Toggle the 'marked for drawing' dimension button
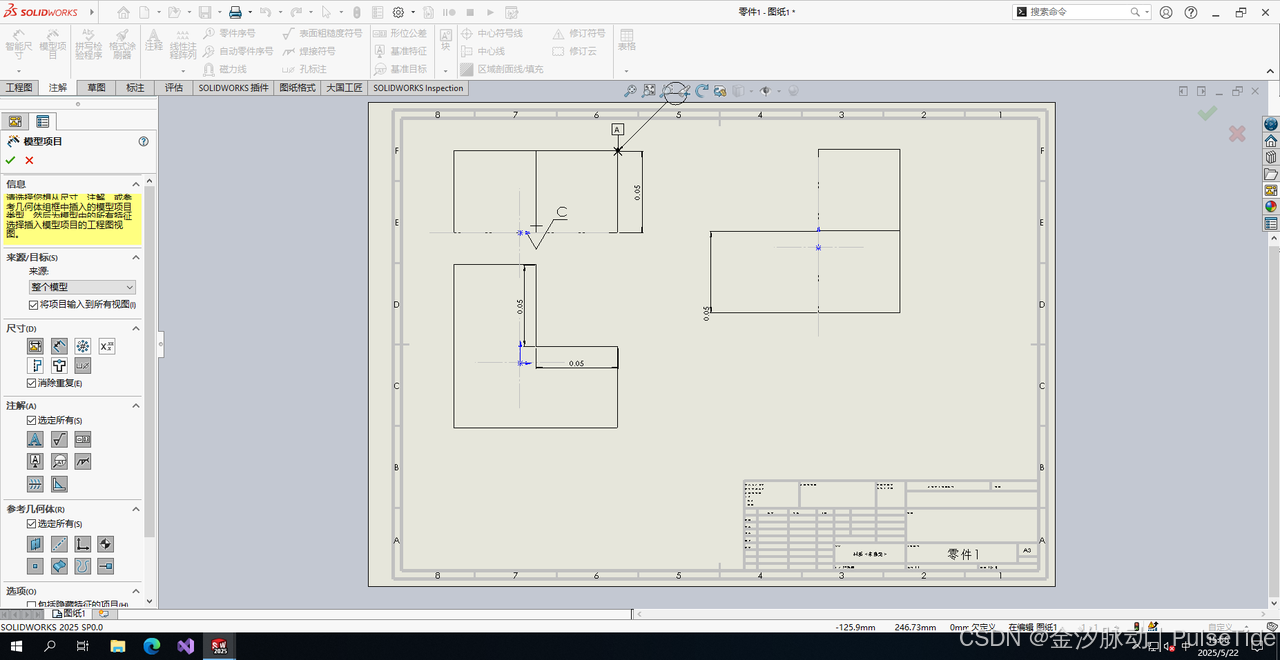 pos(35,346)
